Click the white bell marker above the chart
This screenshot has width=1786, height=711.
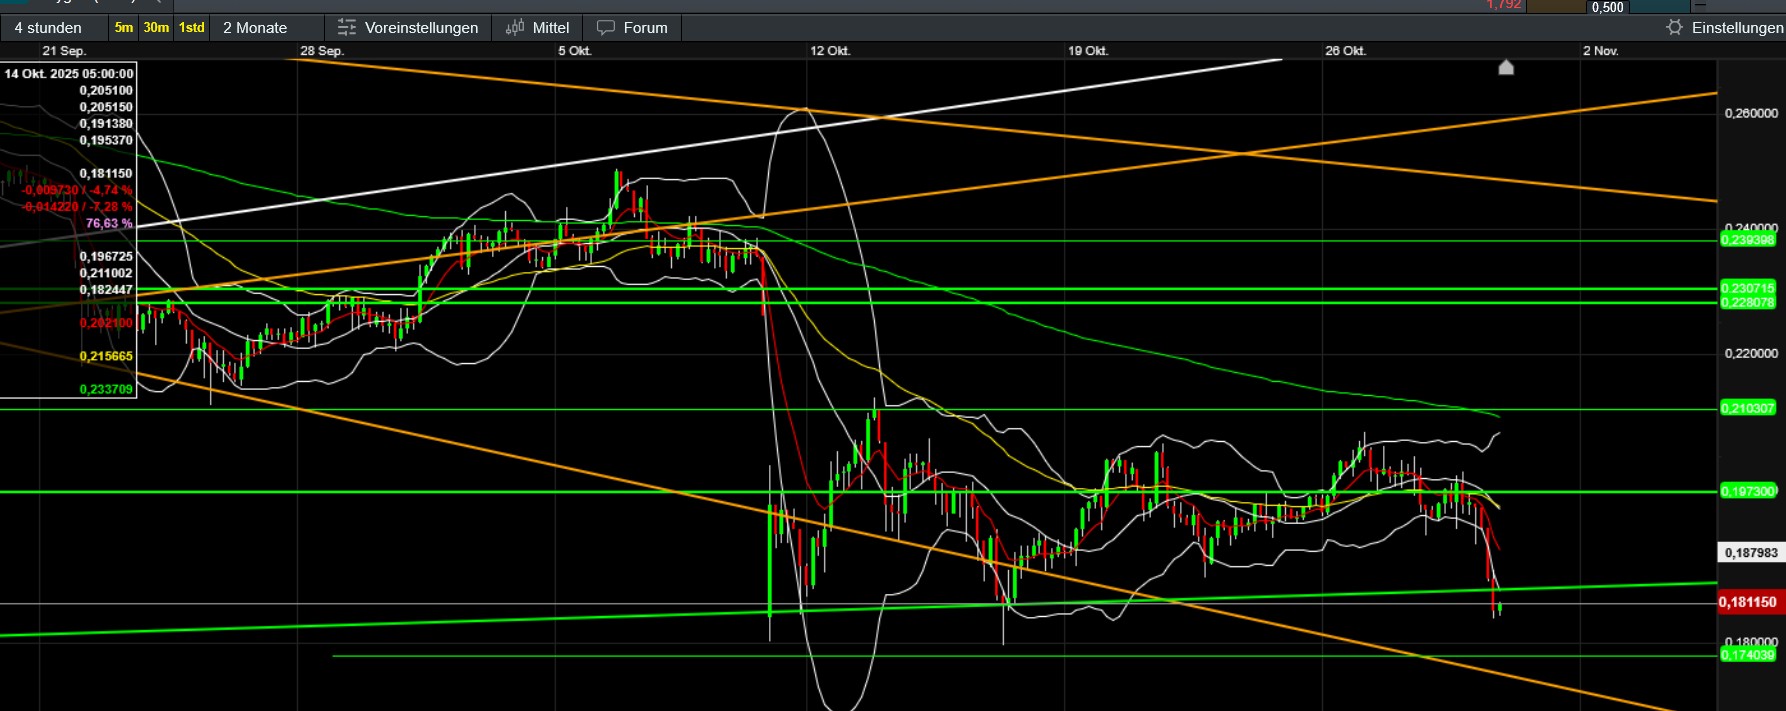1506,67
